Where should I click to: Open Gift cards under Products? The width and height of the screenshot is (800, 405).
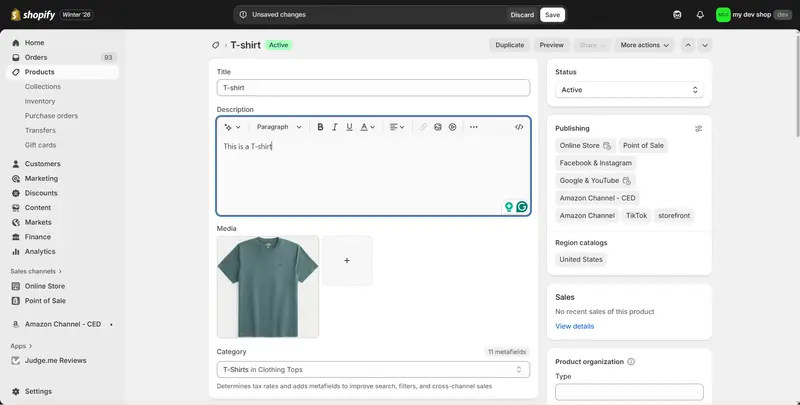(40, 145)
